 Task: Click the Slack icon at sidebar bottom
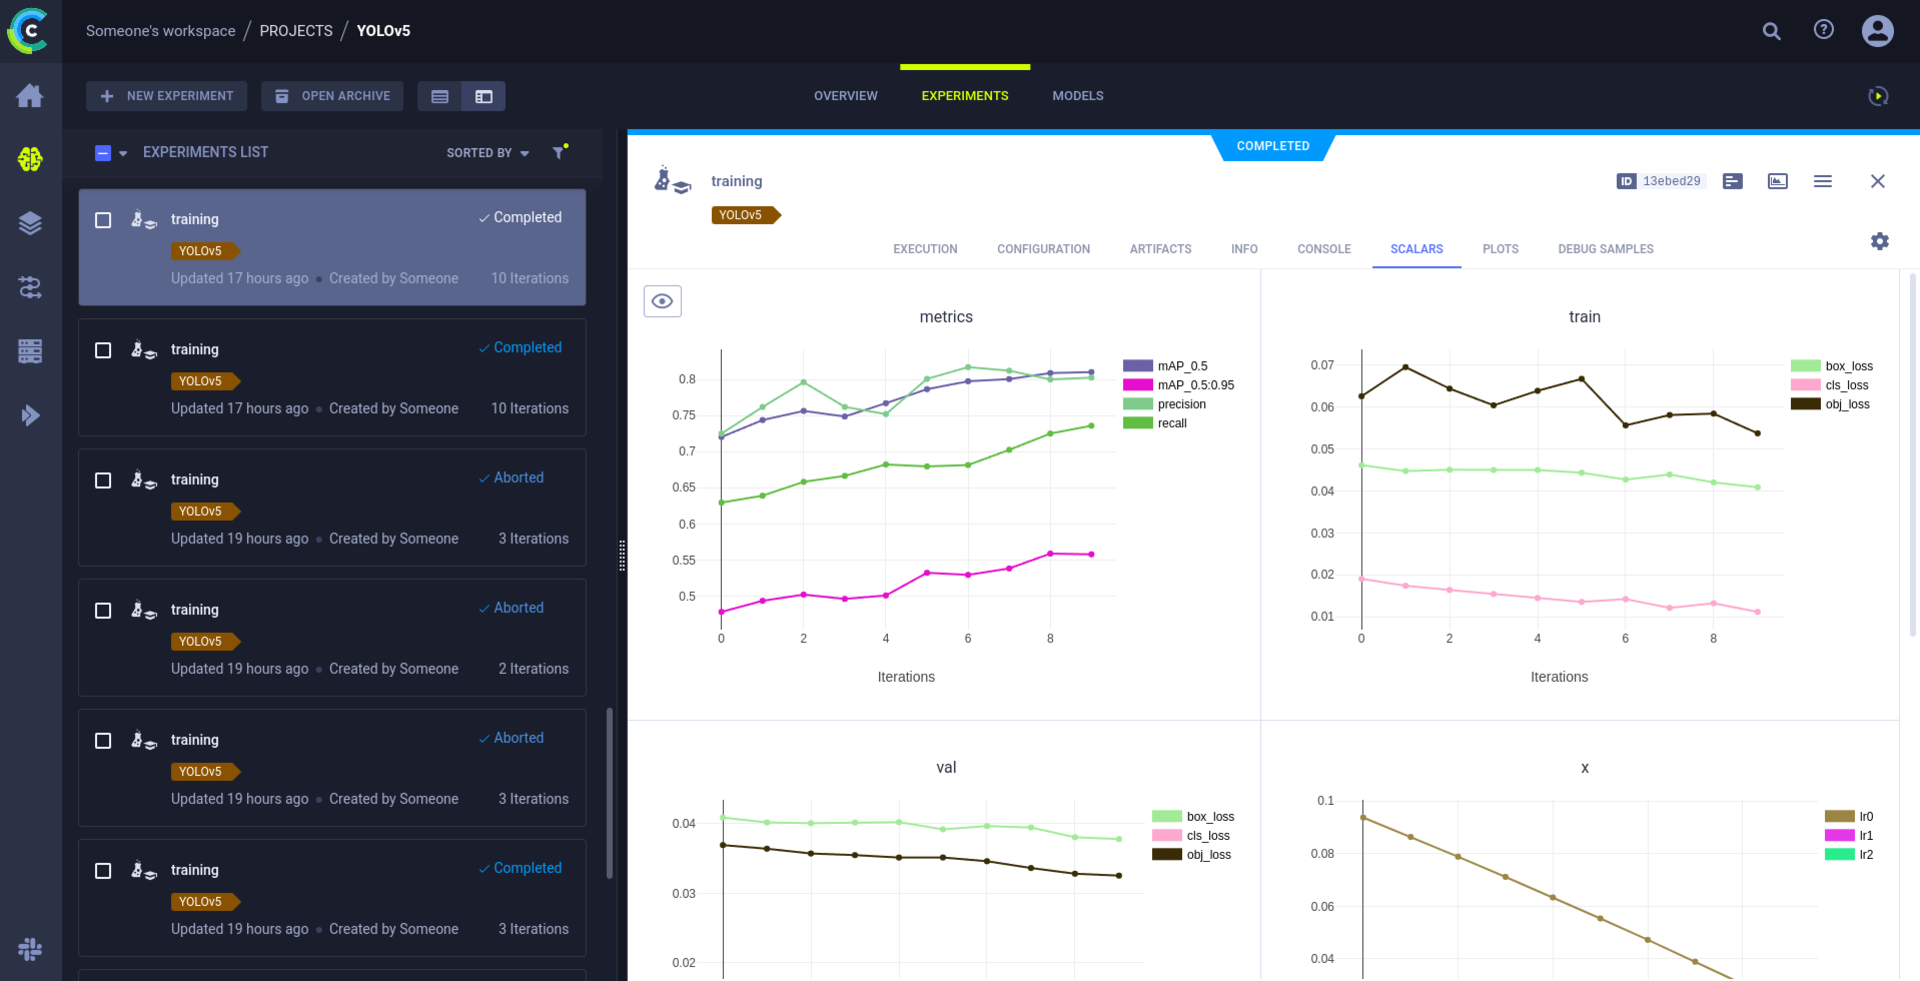[30, 950]
